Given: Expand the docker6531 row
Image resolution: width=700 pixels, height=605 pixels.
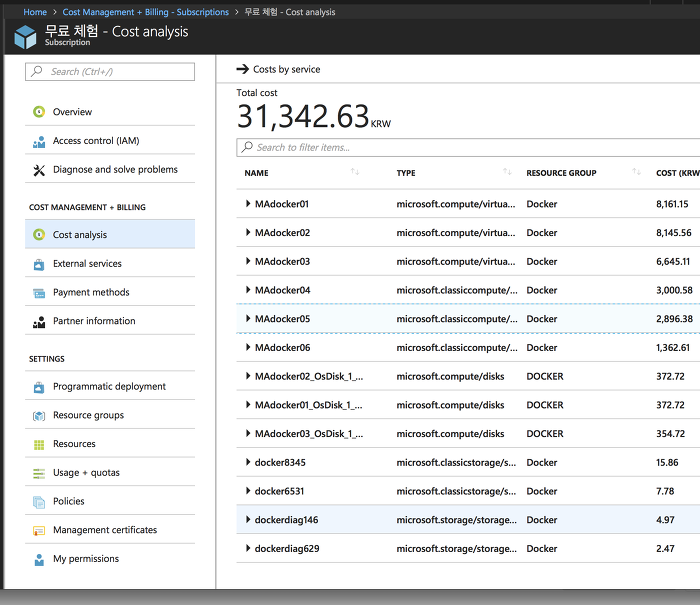Looking at the screenshot, I should click(248, 491).
